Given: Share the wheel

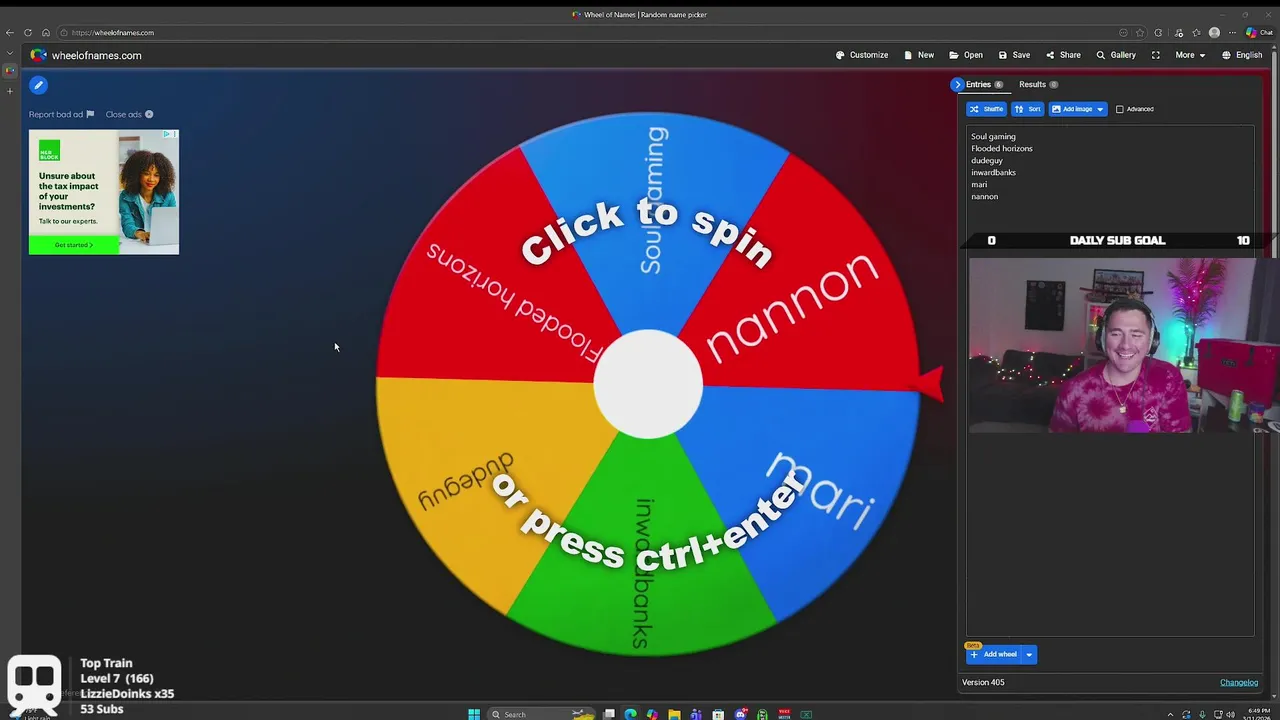Looking at the screenshot, I should 1063,55.
